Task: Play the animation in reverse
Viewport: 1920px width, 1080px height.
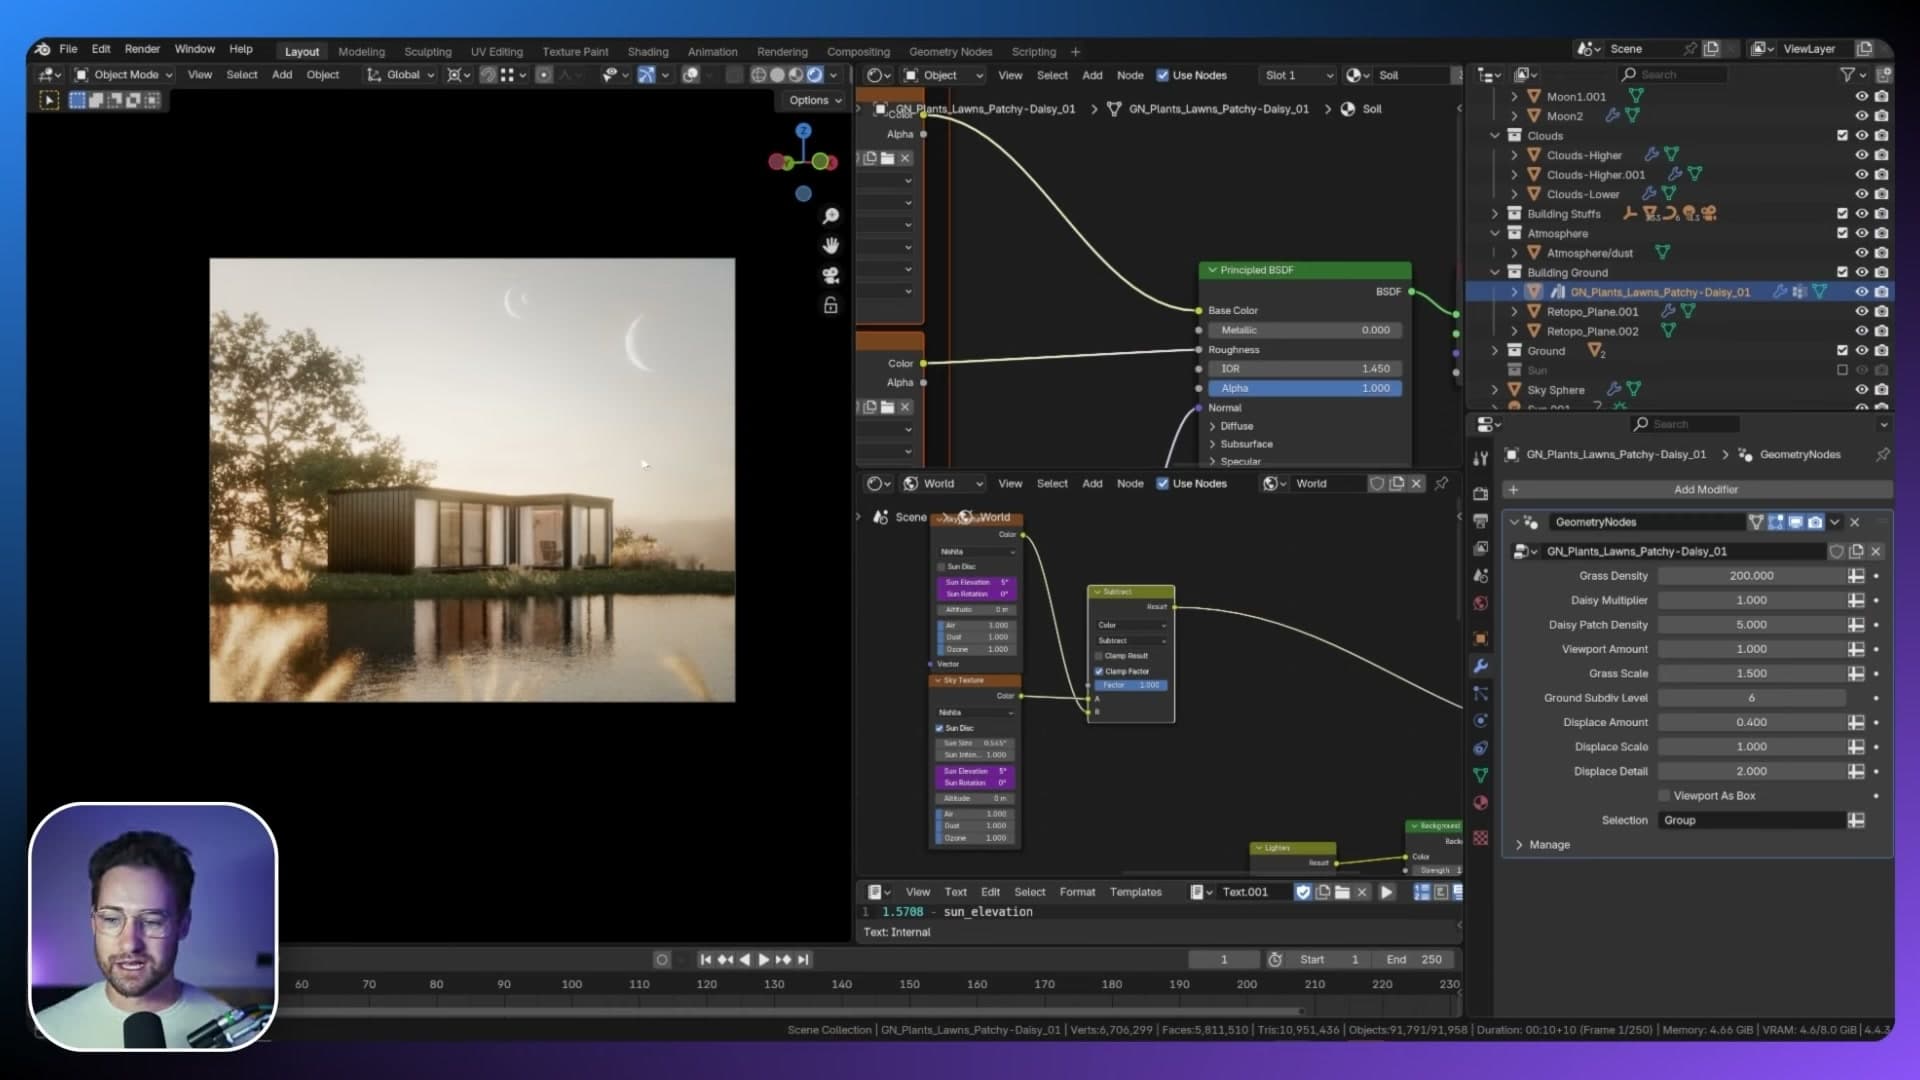Action: point(744,960)
